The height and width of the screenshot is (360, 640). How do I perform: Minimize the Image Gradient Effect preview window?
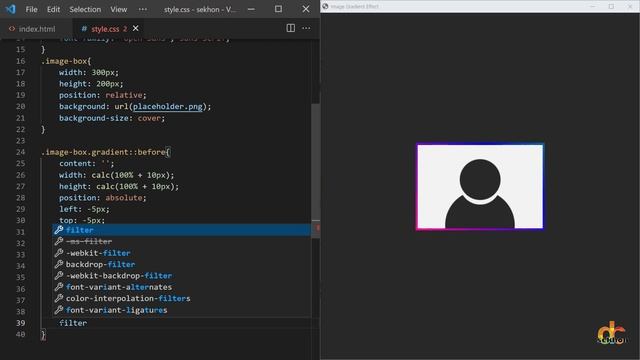(x=593, y=6)
